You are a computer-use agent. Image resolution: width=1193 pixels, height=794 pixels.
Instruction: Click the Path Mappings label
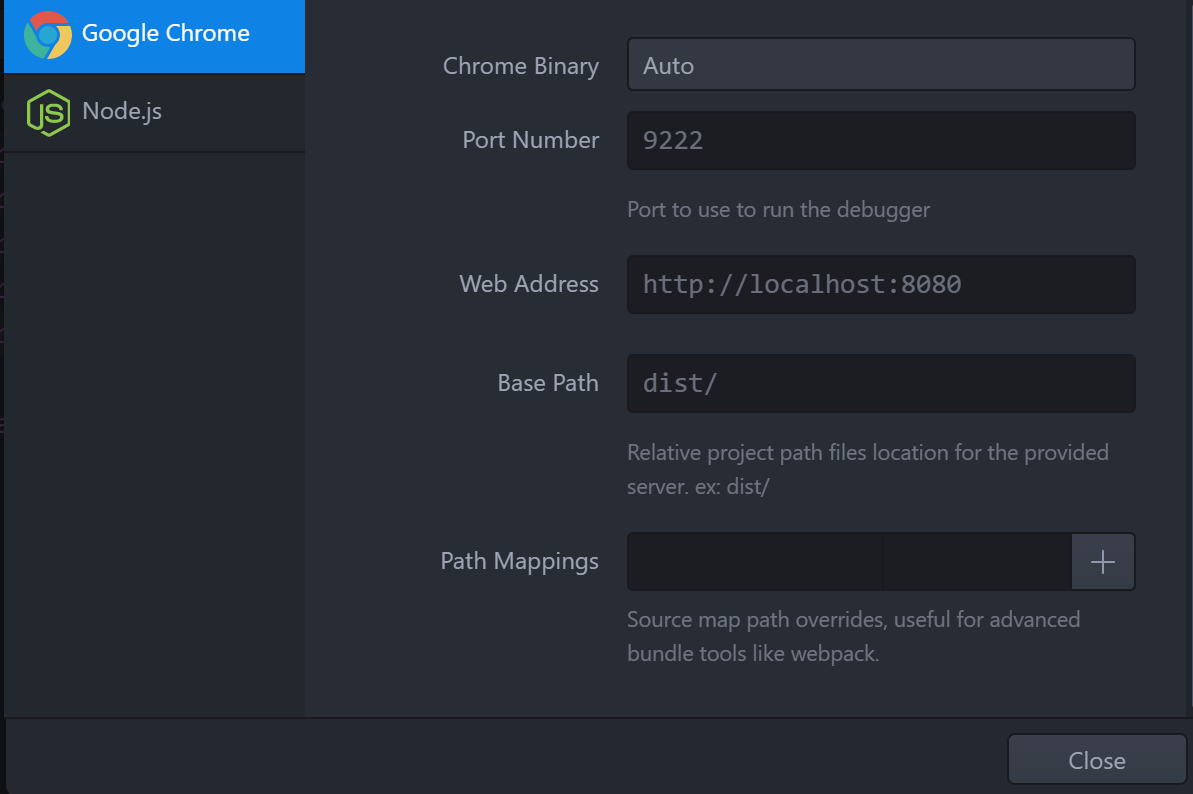point(520,561)
